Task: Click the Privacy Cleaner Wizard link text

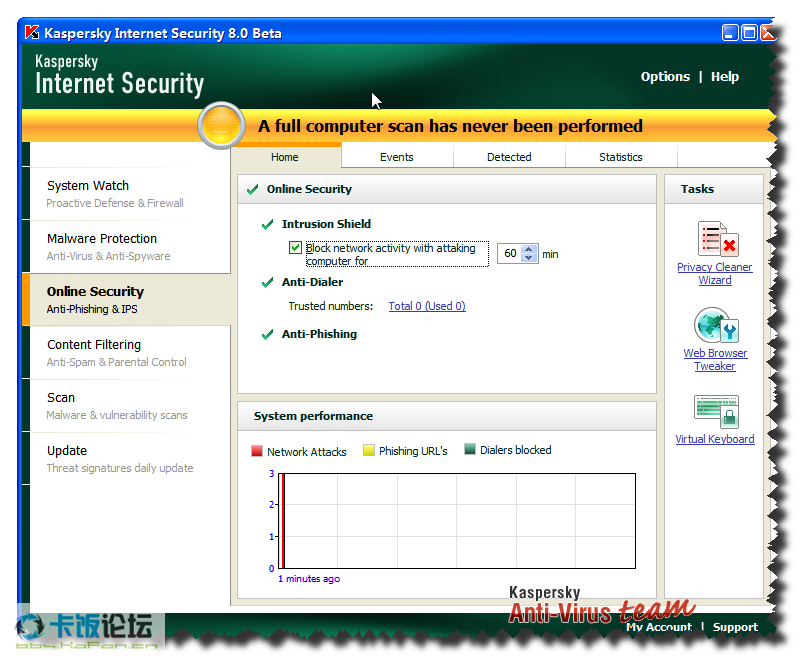Action: click(x=715, y=274)
